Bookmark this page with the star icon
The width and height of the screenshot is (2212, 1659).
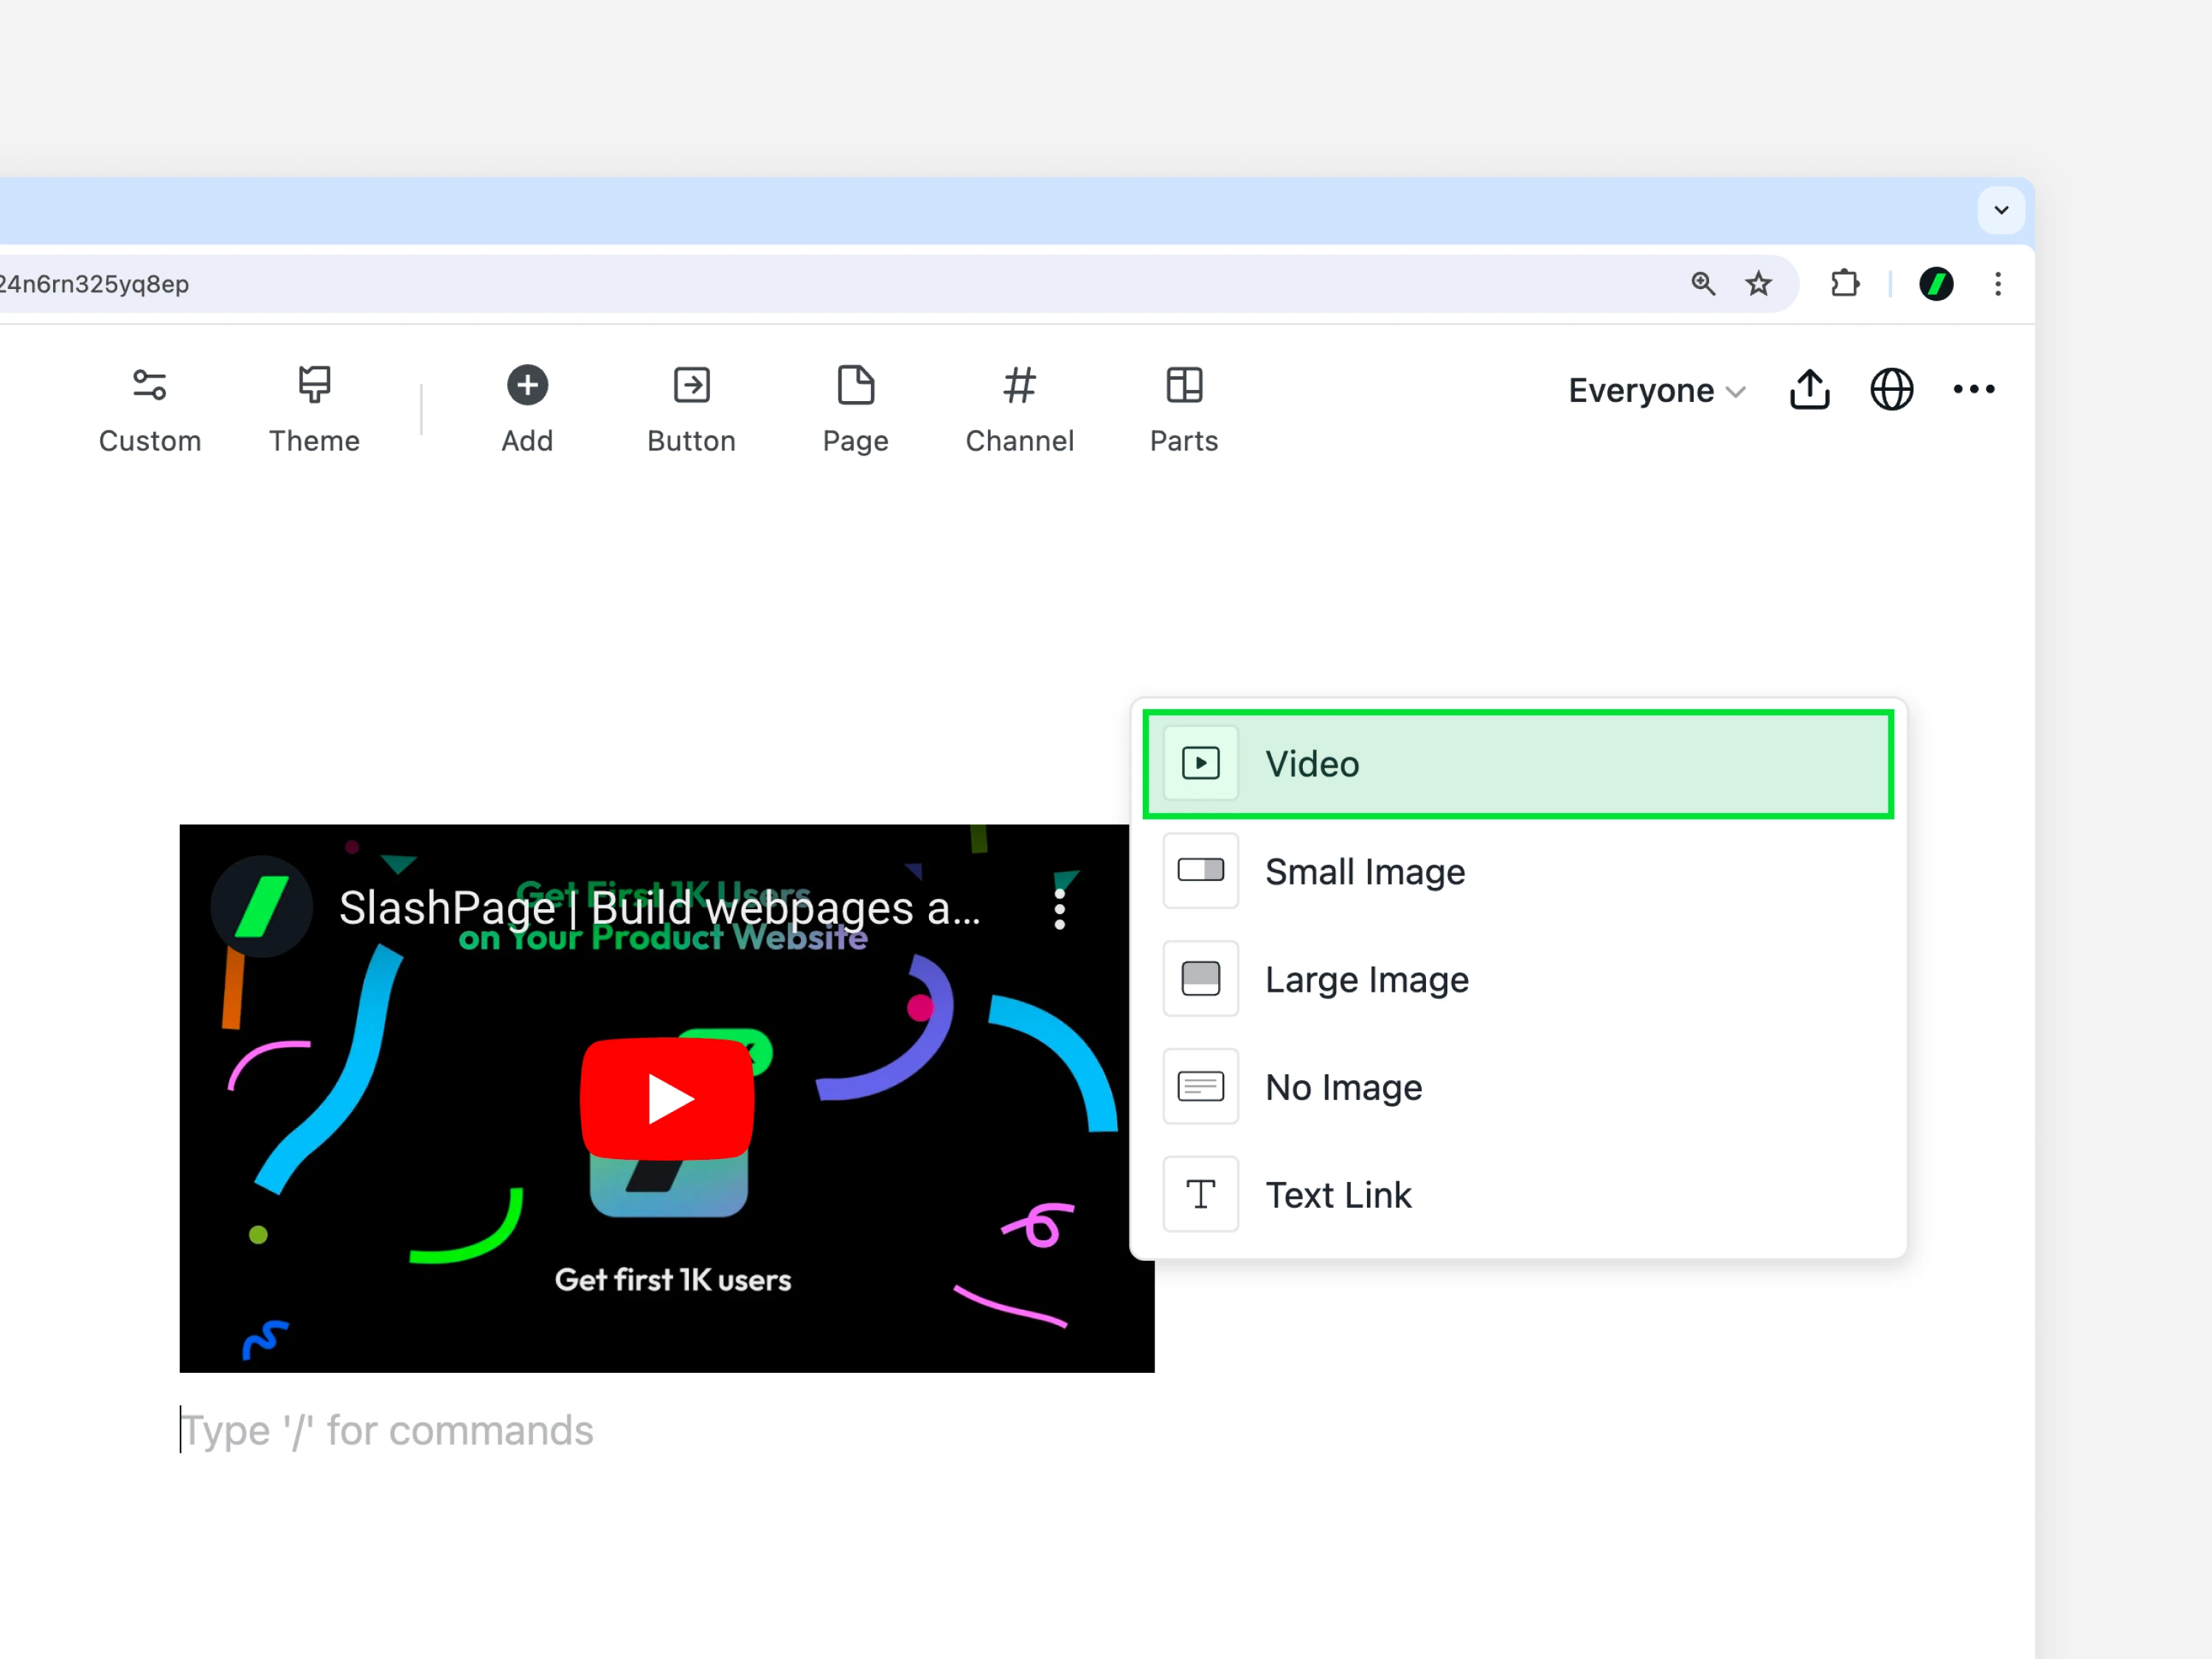click(x=1758, y=284)
